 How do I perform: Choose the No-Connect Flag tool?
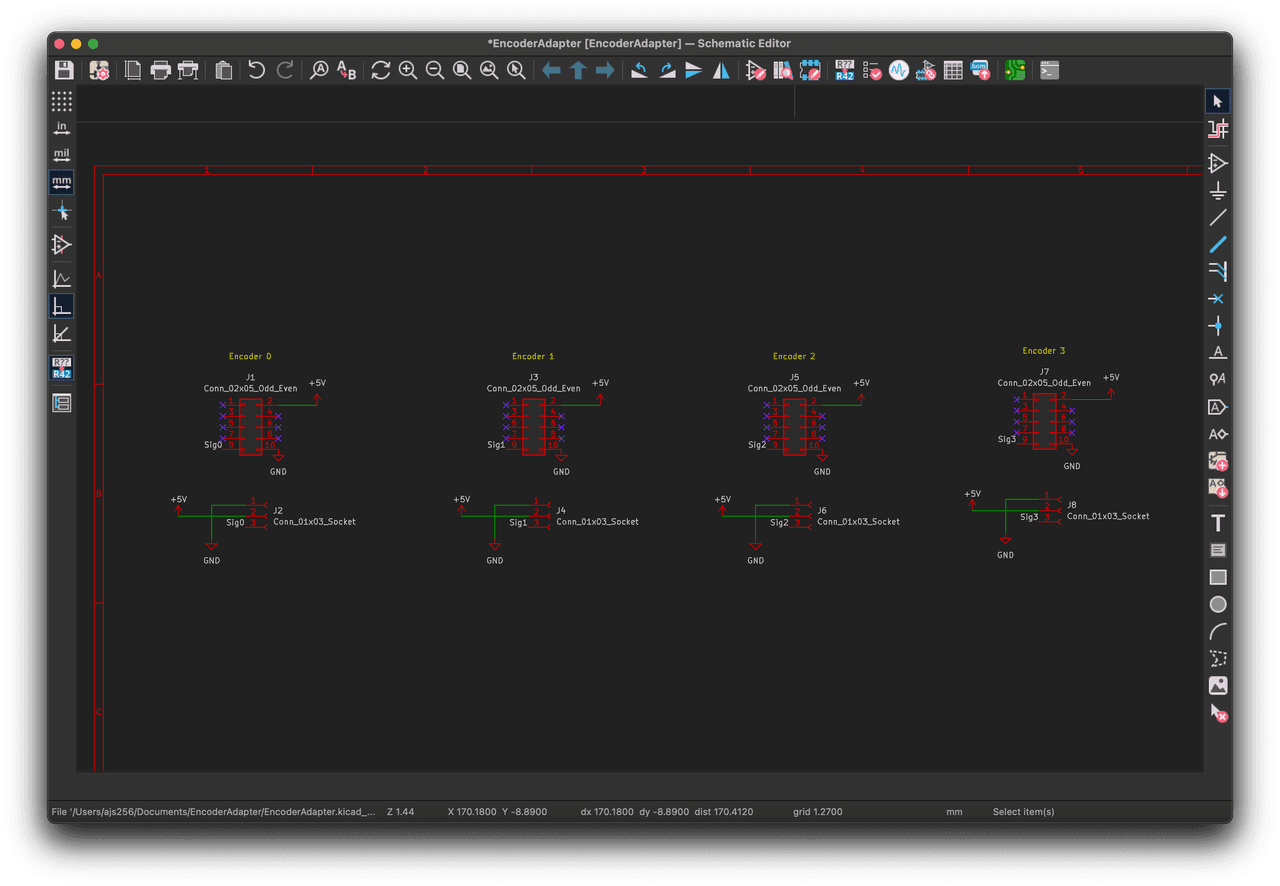point(1217,299)
